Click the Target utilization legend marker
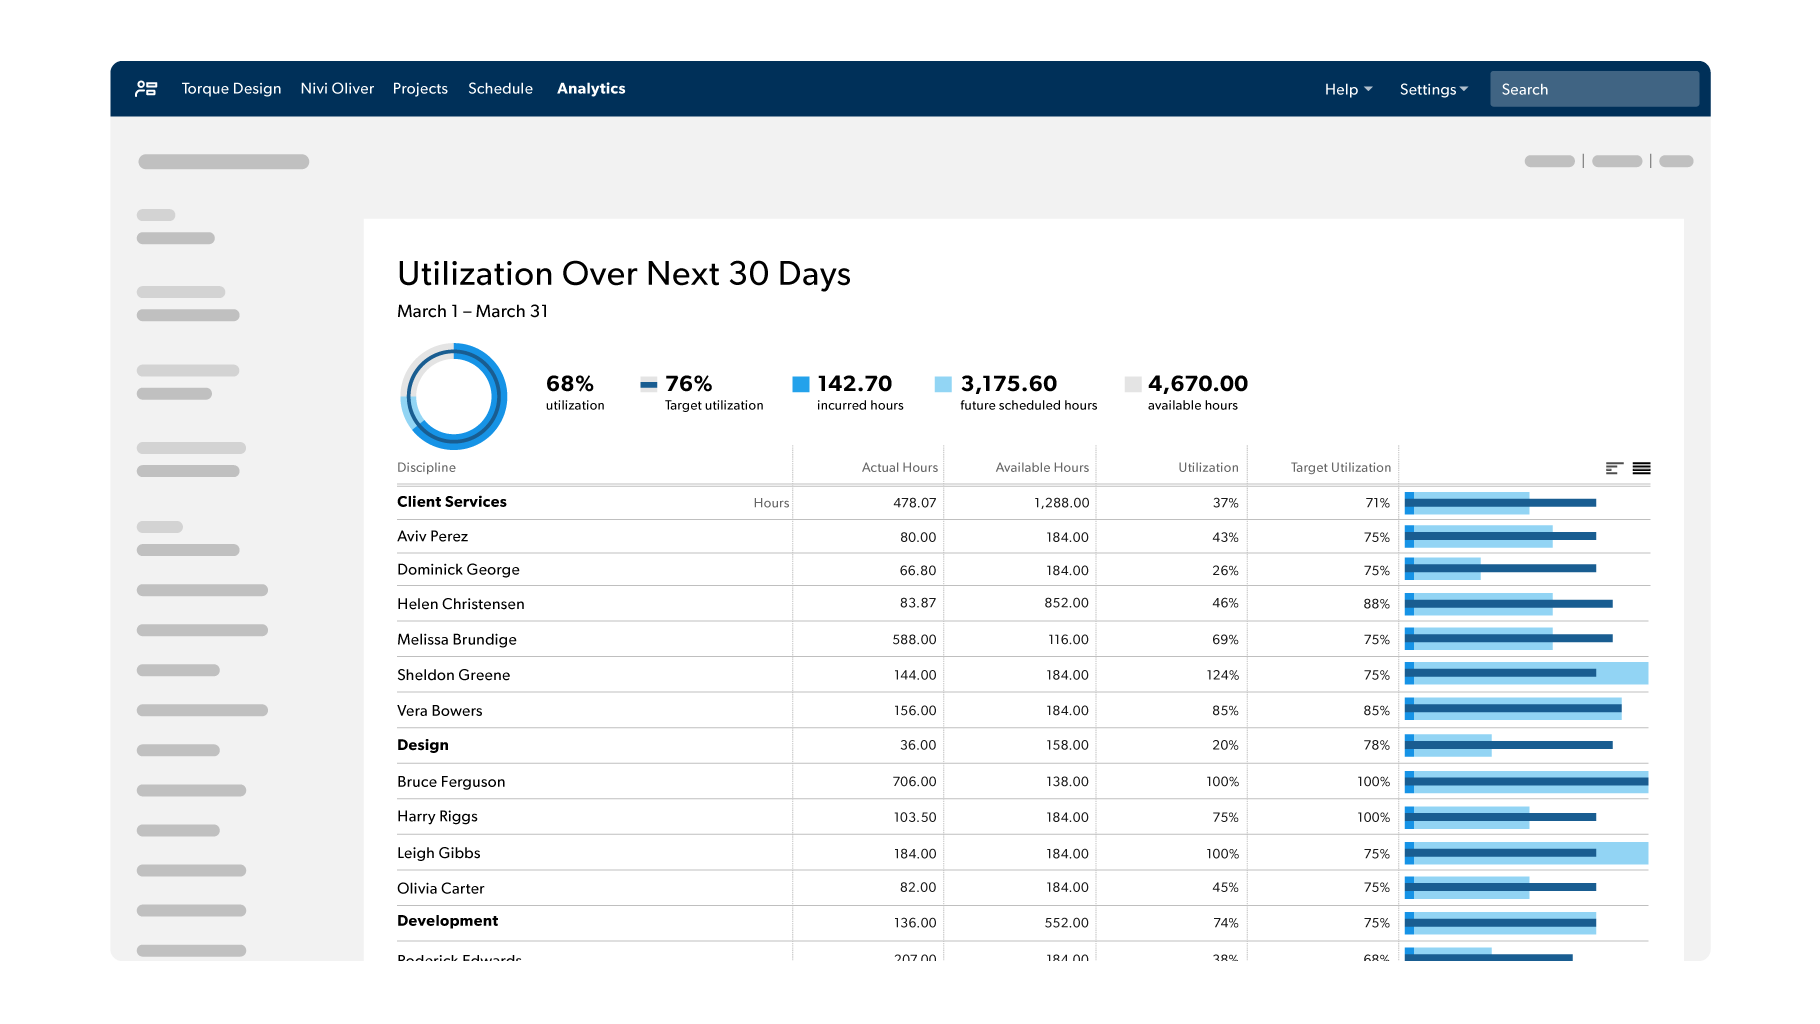 tap(649, 383)
